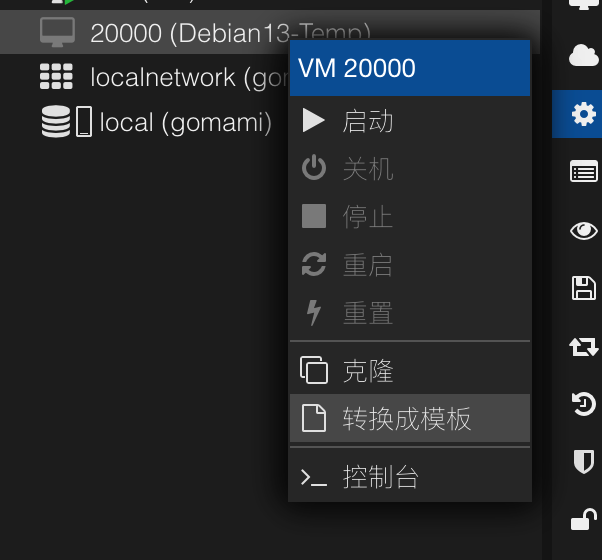Select VM 20000 (Debian13-Temp) in tree
Screen dimensions: 602x560
click(x=180, y=34)
